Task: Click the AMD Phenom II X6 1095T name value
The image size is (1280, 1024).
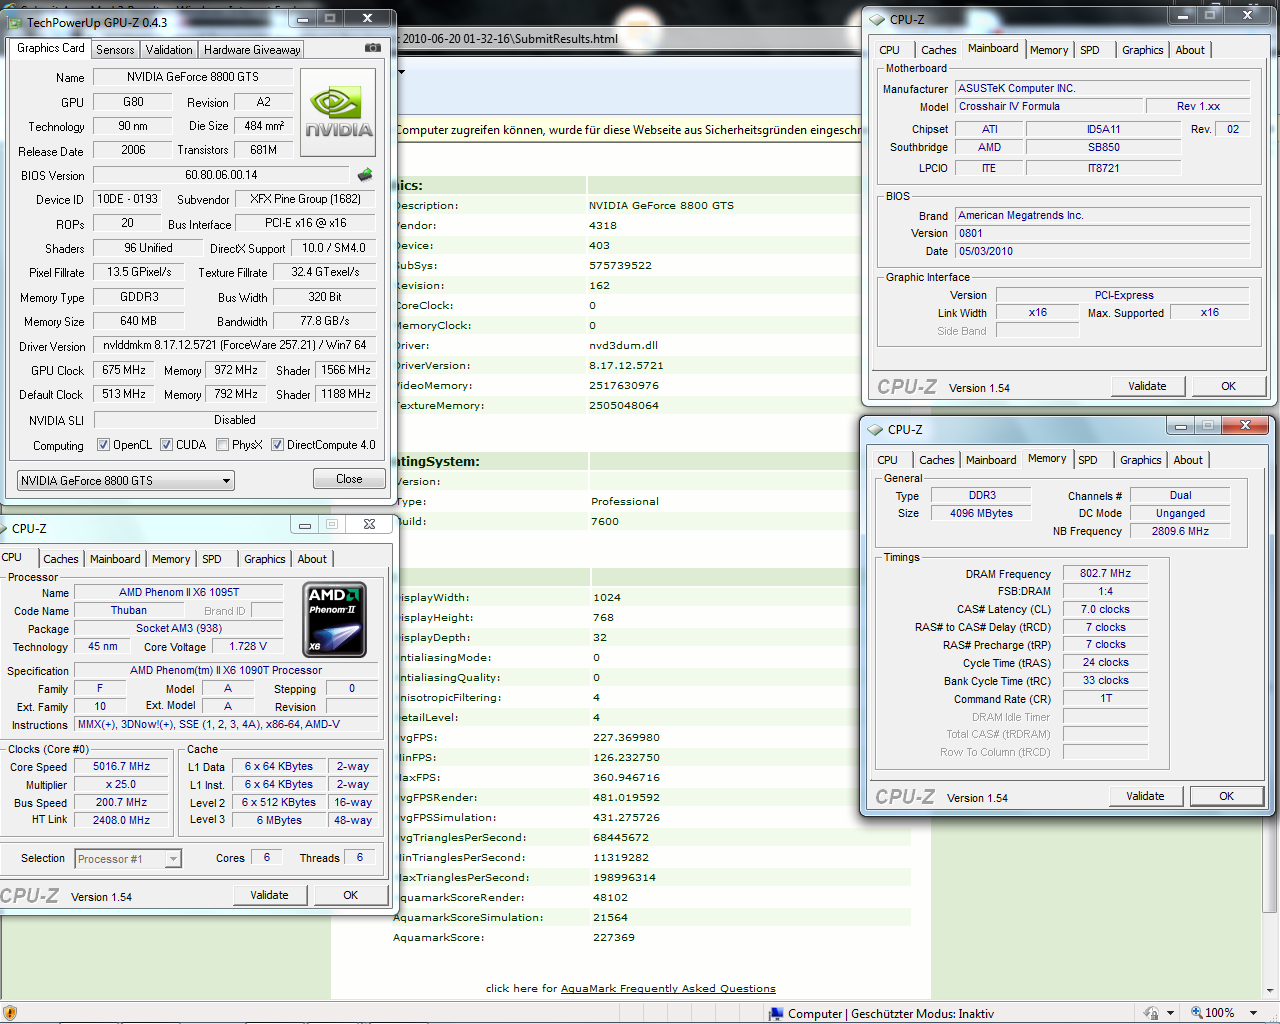Action: point(179,592)
